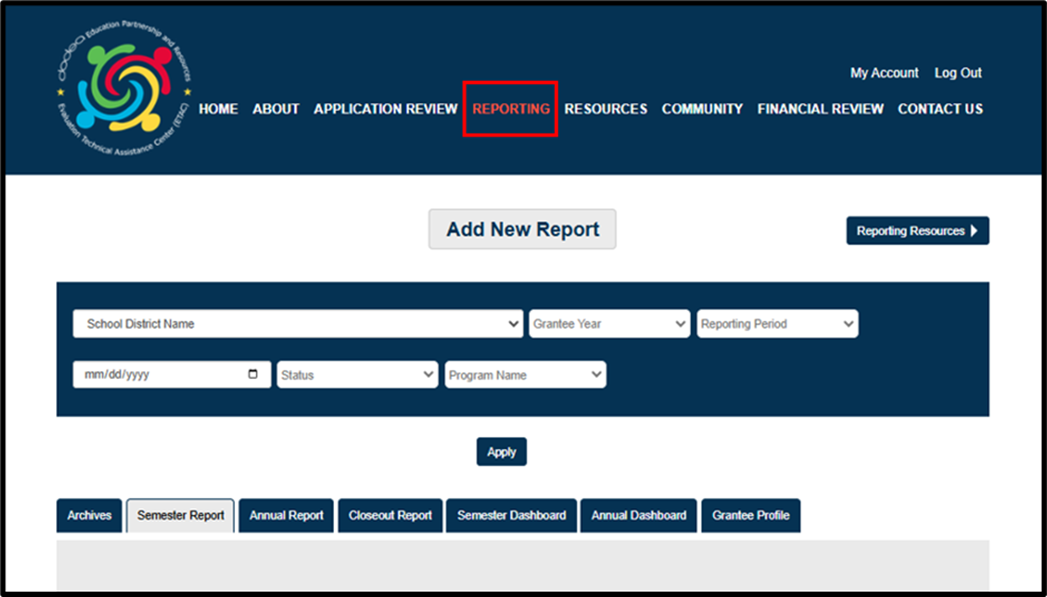Open the APPLICATION REVIEW menu
The width and height of the screenshot is (1047, 597).
tap(385, 109)
